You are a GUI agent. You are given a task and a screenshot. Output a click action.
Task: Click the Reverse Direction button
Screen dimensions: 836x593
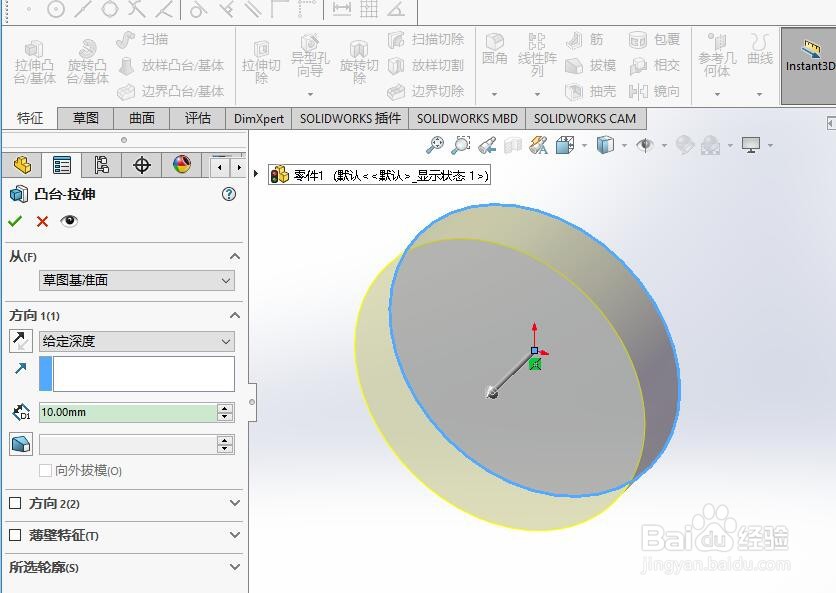[x=20, y=341]
